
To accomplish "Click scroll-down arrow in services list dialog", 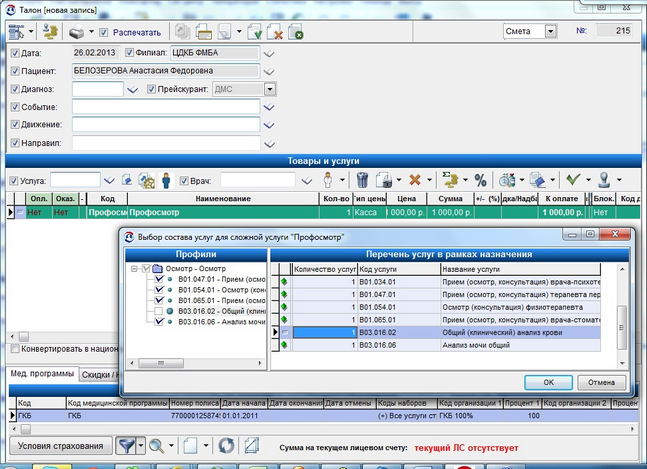I will click(x=622, y=363).
